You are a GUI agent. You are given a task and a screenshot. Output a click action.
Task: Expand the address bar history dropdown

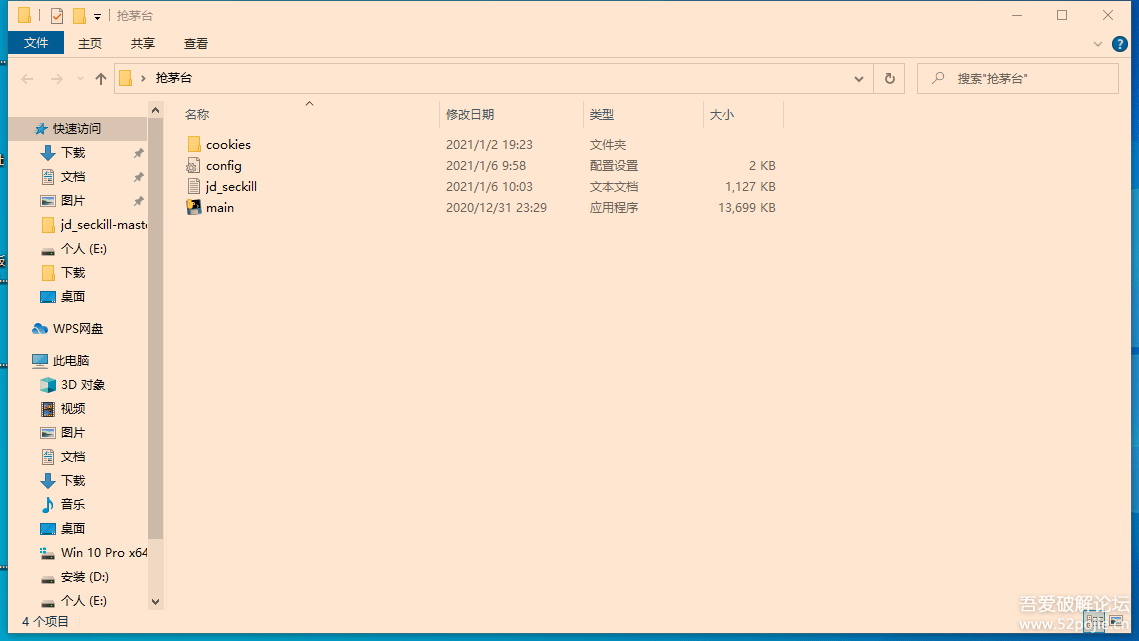859,79
